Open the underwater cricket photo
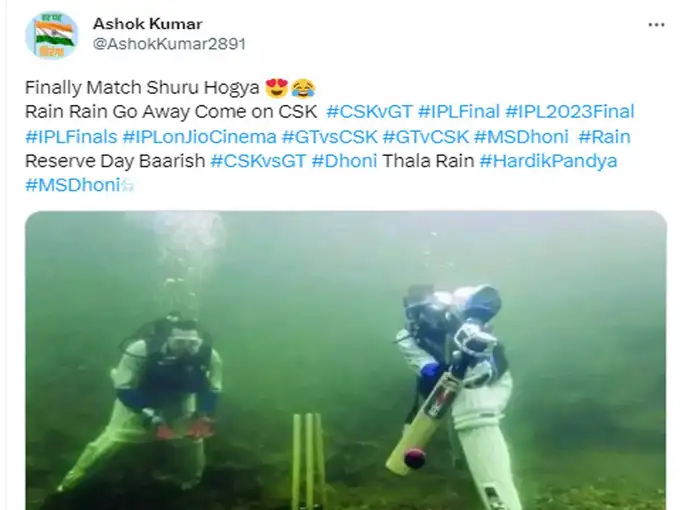 click(x=346, y=360)
